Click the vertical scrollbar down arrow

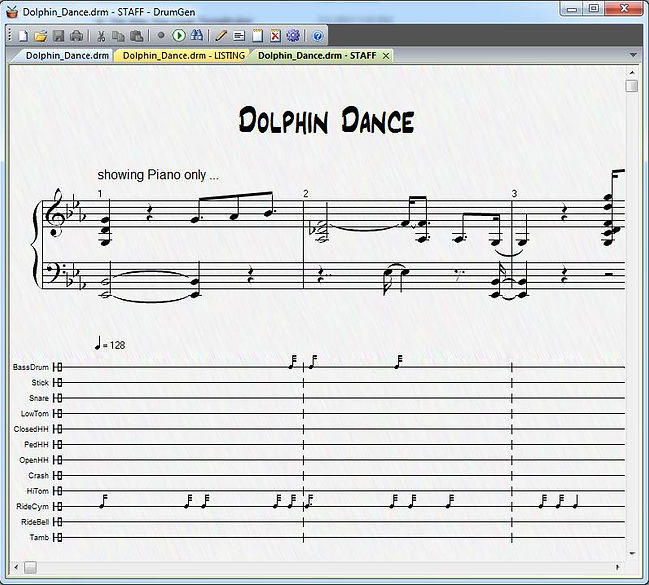pyautogui.click(x=632, y=553)
